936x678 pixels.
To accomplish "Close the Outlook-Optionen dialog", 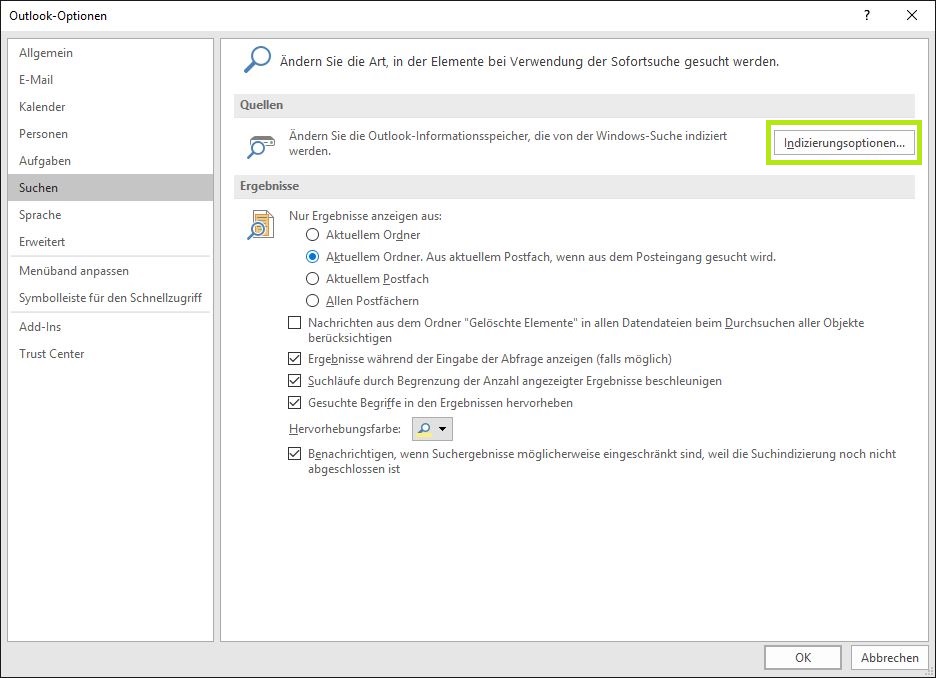I will pos(912,16).
